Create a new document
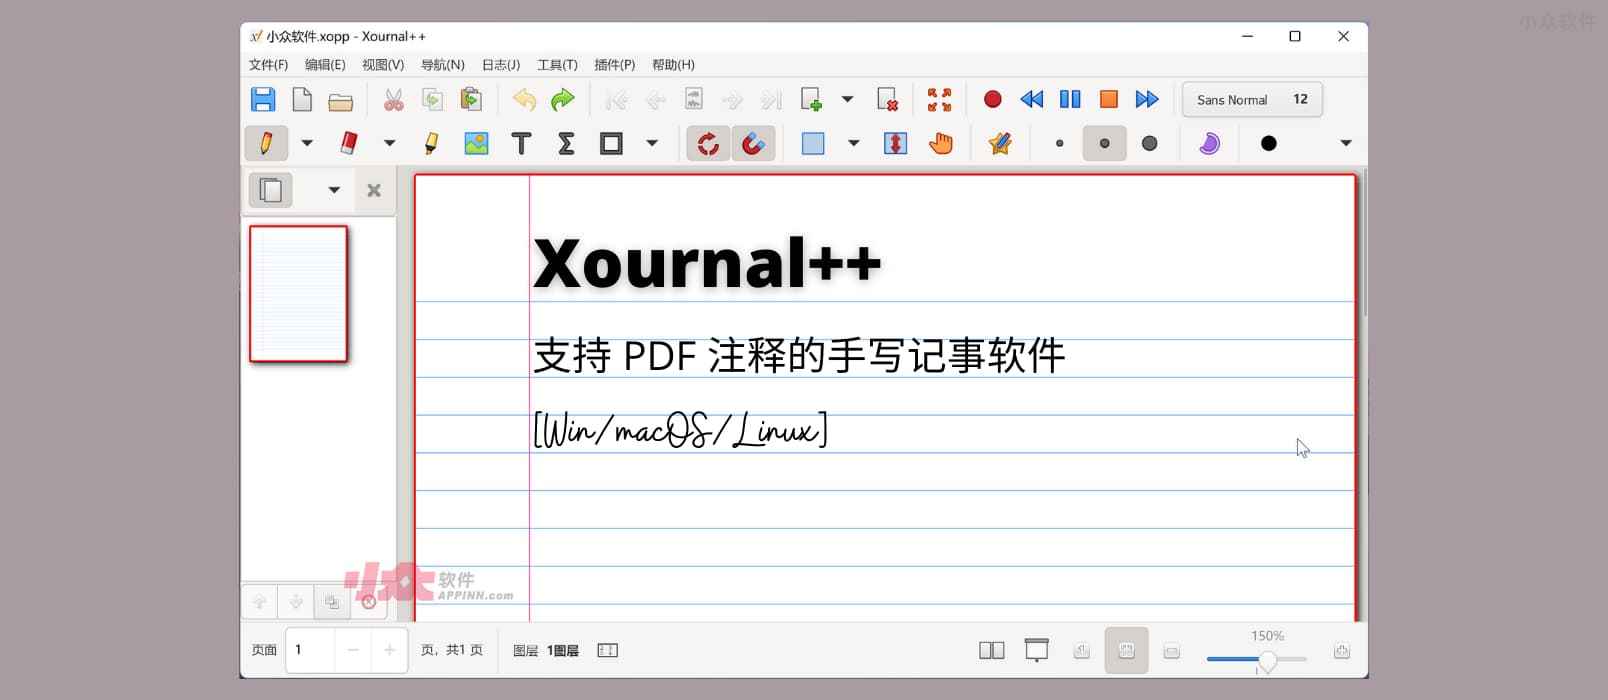This screenshot has width=1608, height=700. [302, 99]
